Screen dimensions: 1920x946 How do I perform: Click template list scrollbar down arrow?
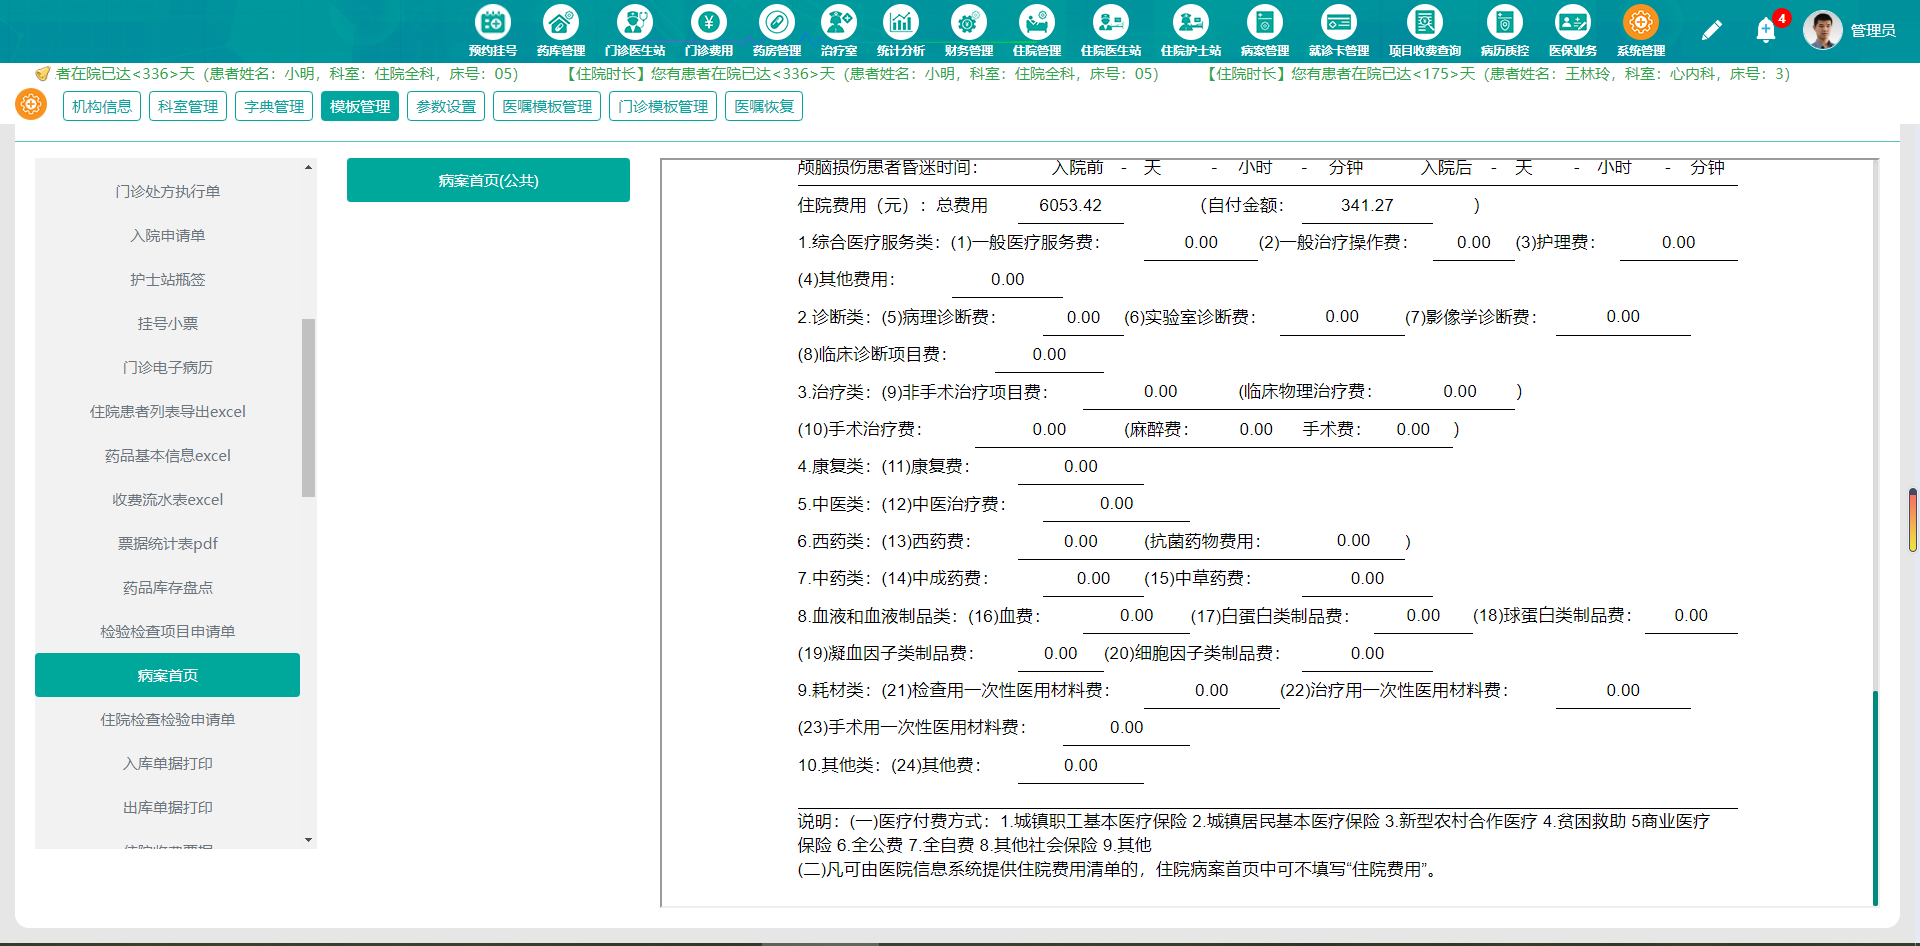(x=308, y=840)
